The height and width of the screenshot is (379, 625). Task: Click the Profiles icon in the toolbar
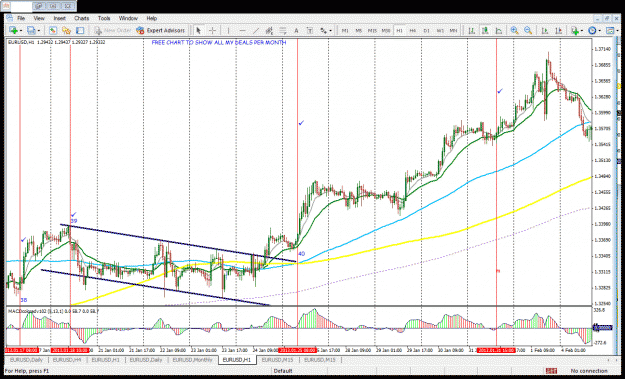click(31, 31)
